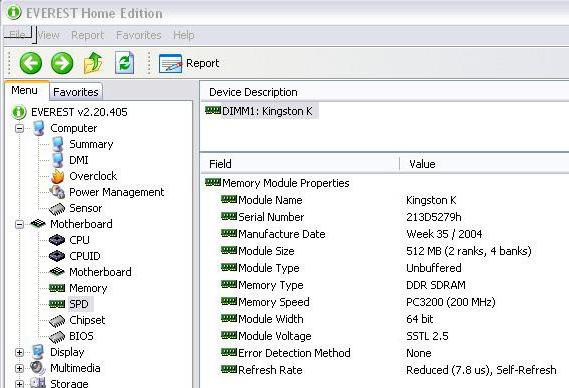The height and width of the screenshot is (388, 569).
Task: Click the Multimedia speaker icon
Action: (x=37, y=368)
